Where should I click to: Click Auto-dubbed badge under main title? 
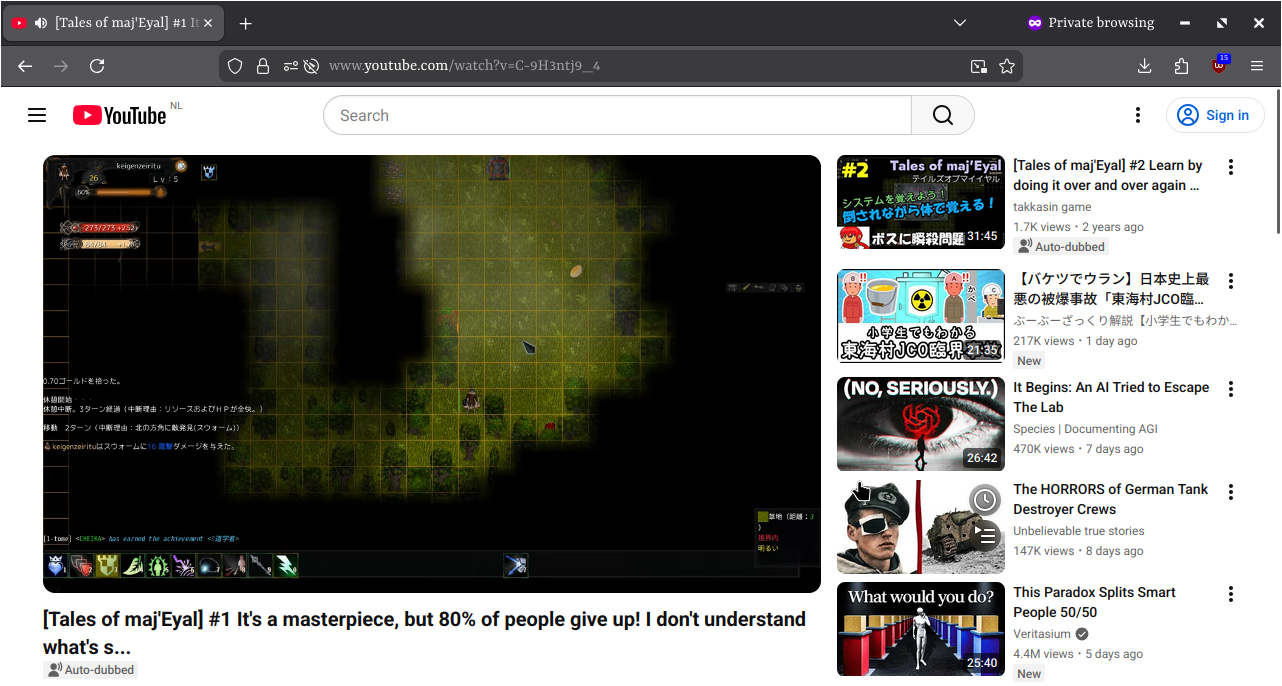(91, 670)
